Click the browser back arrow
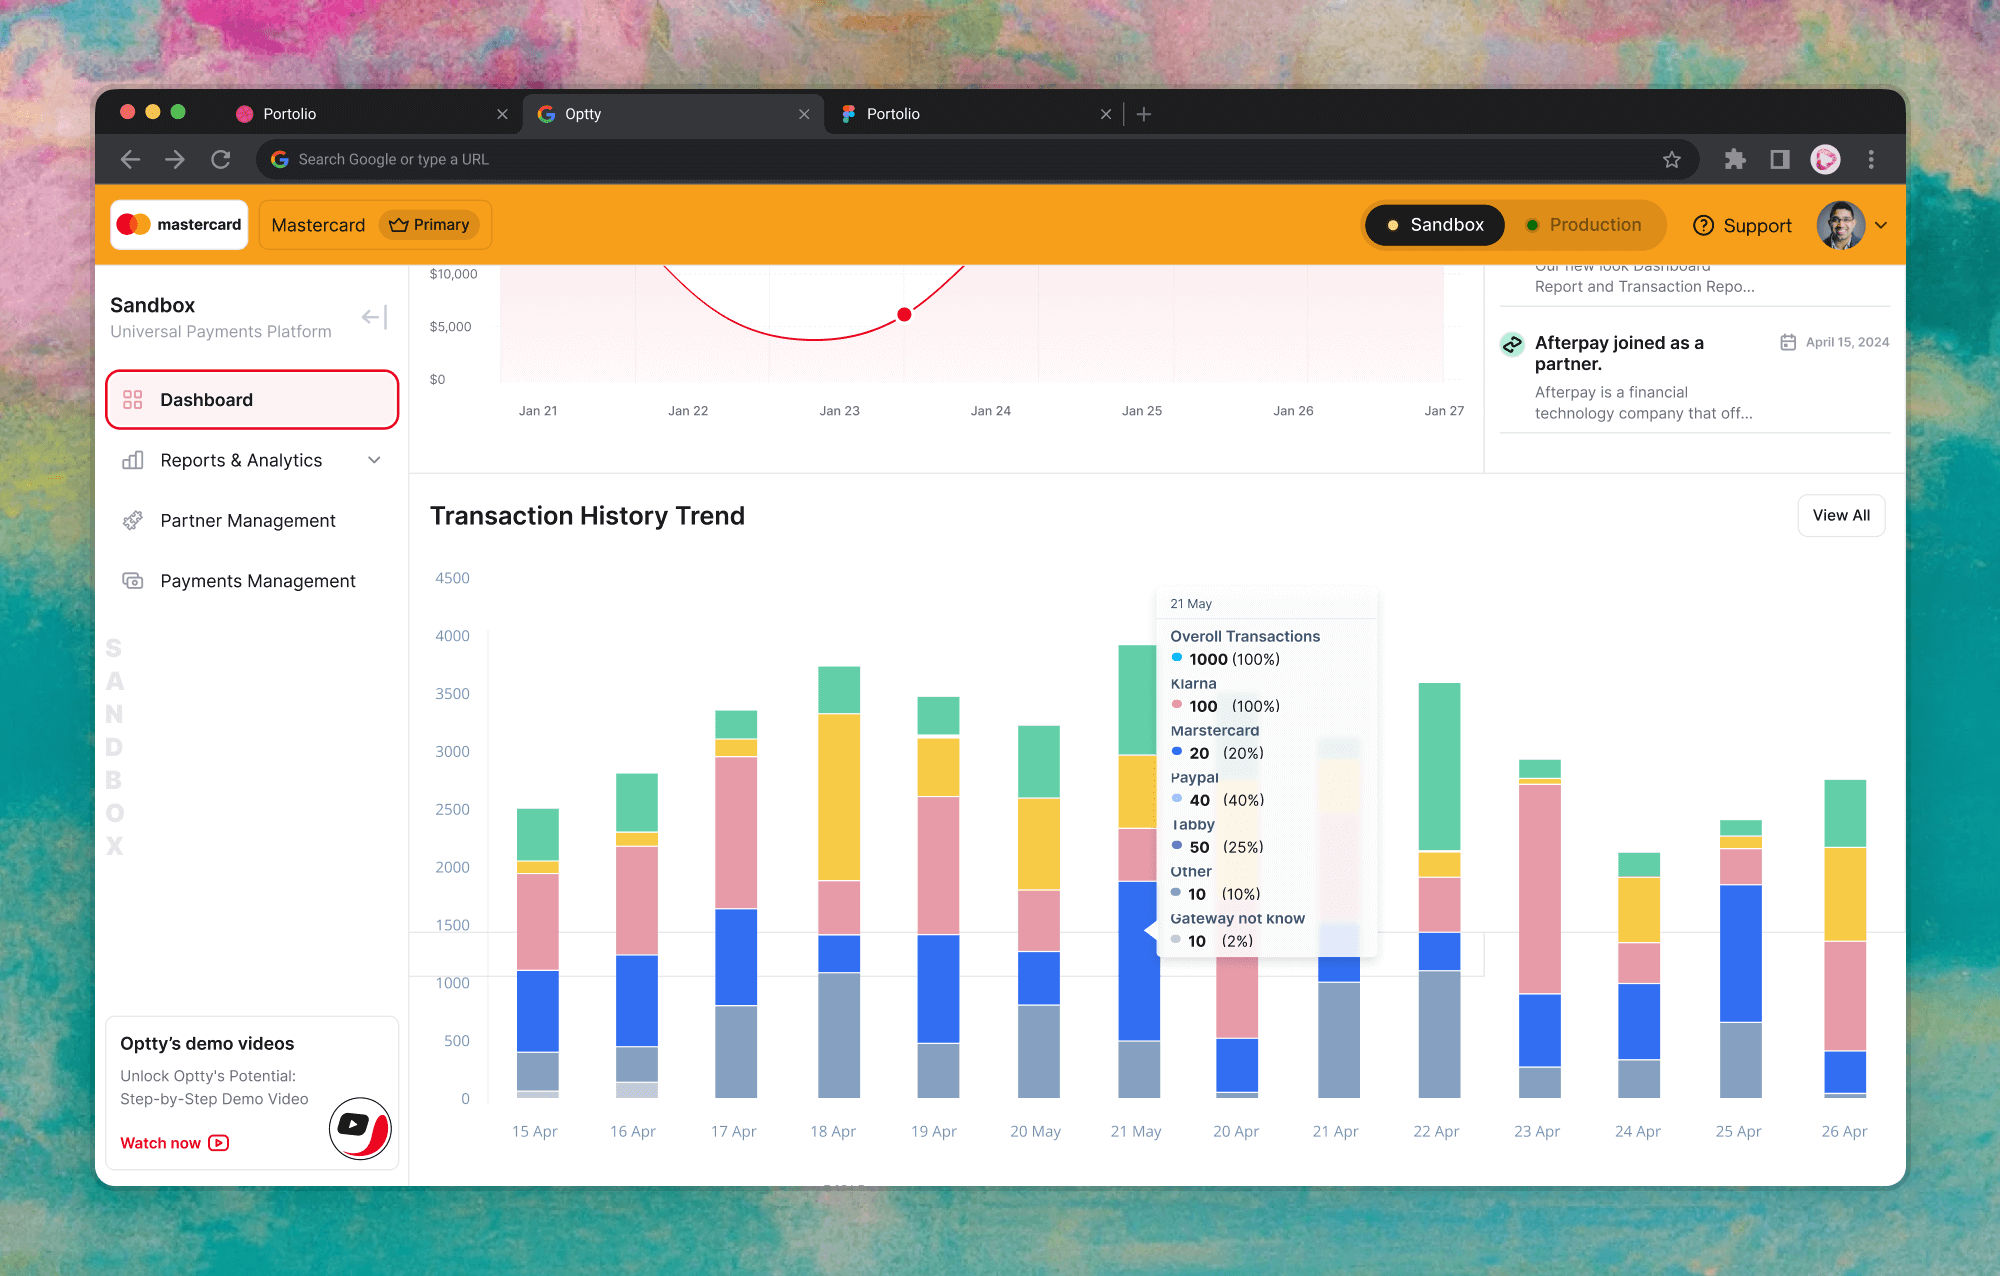 130,159
